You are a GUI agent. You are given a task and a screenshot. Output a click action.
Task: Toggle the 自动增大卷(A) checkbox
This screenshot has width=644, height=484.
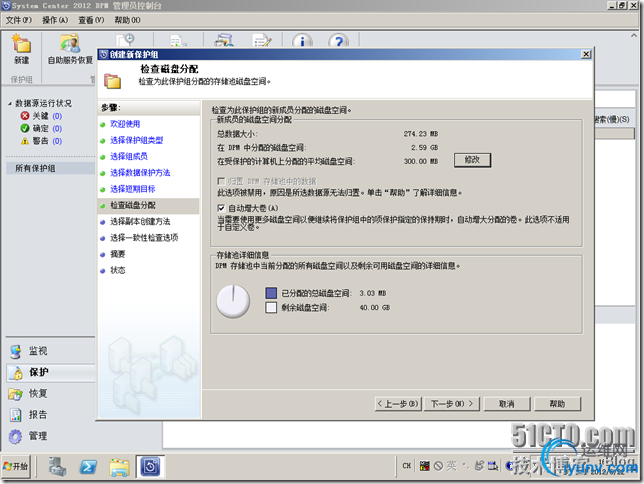click(221, 208)
